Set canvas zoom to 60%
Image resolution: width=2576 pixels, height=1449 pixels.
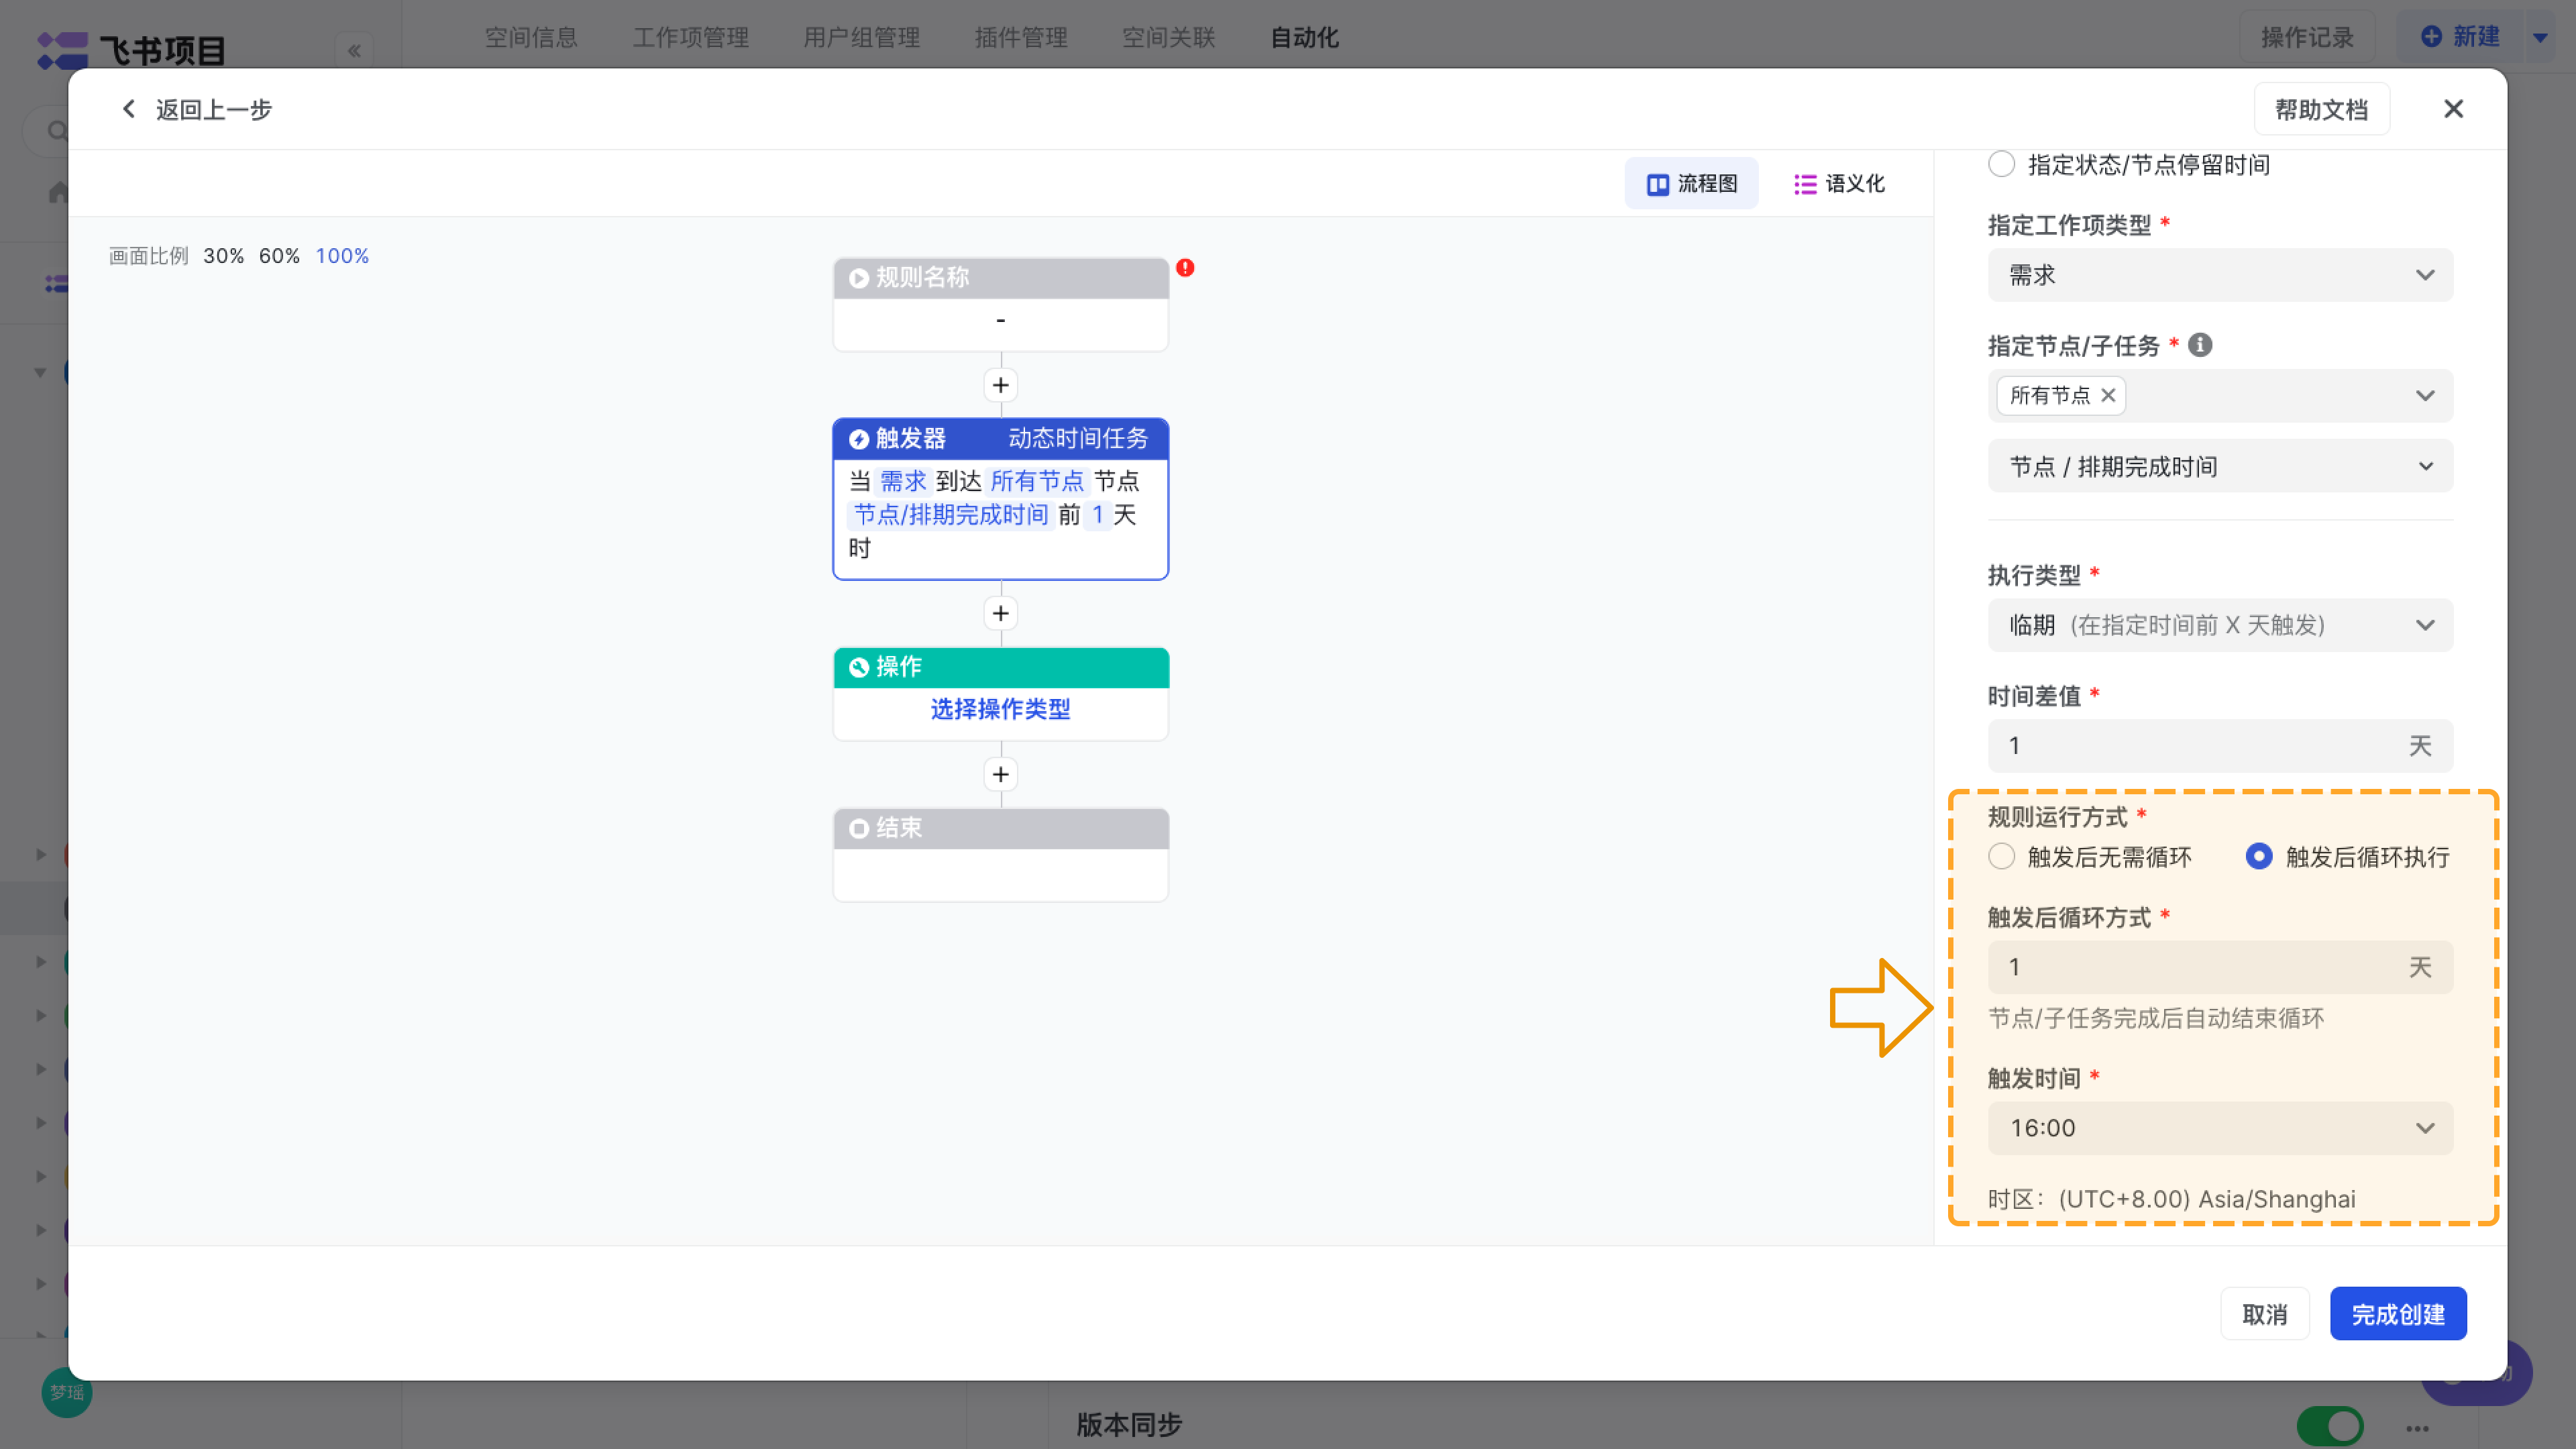coord(279,256)
